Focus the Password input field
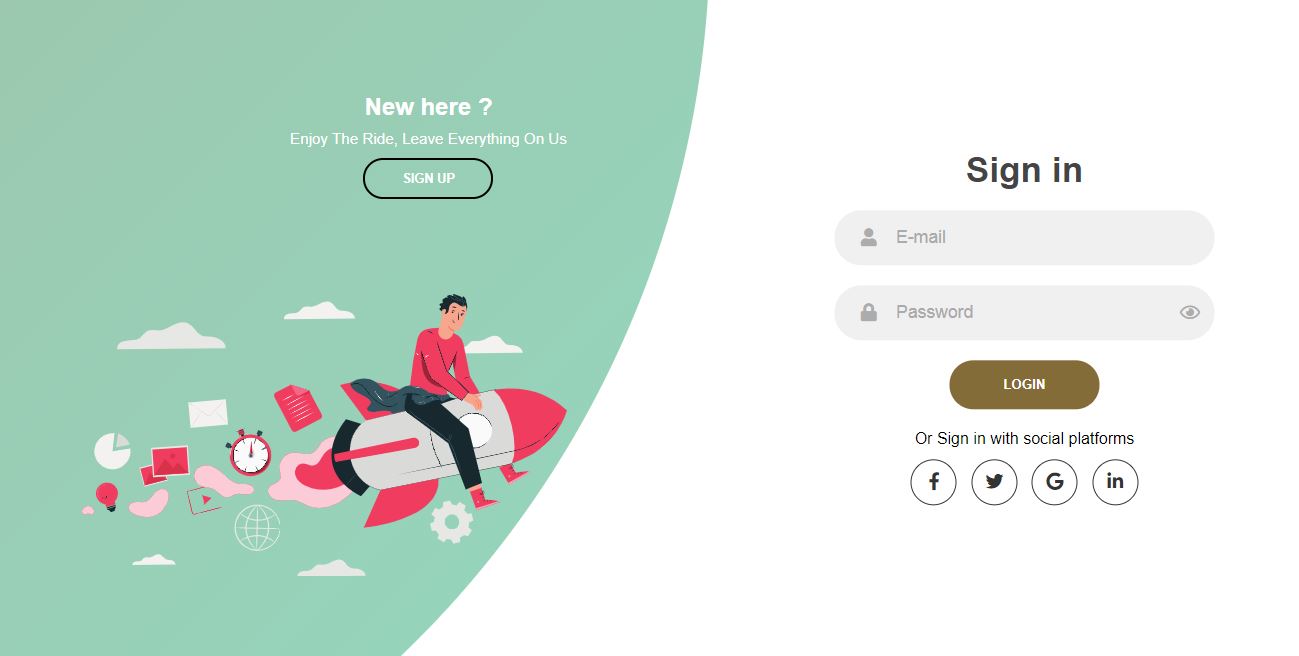Image resolution: width=1299 pixels, height=656 pixels. pos(1024,312)
